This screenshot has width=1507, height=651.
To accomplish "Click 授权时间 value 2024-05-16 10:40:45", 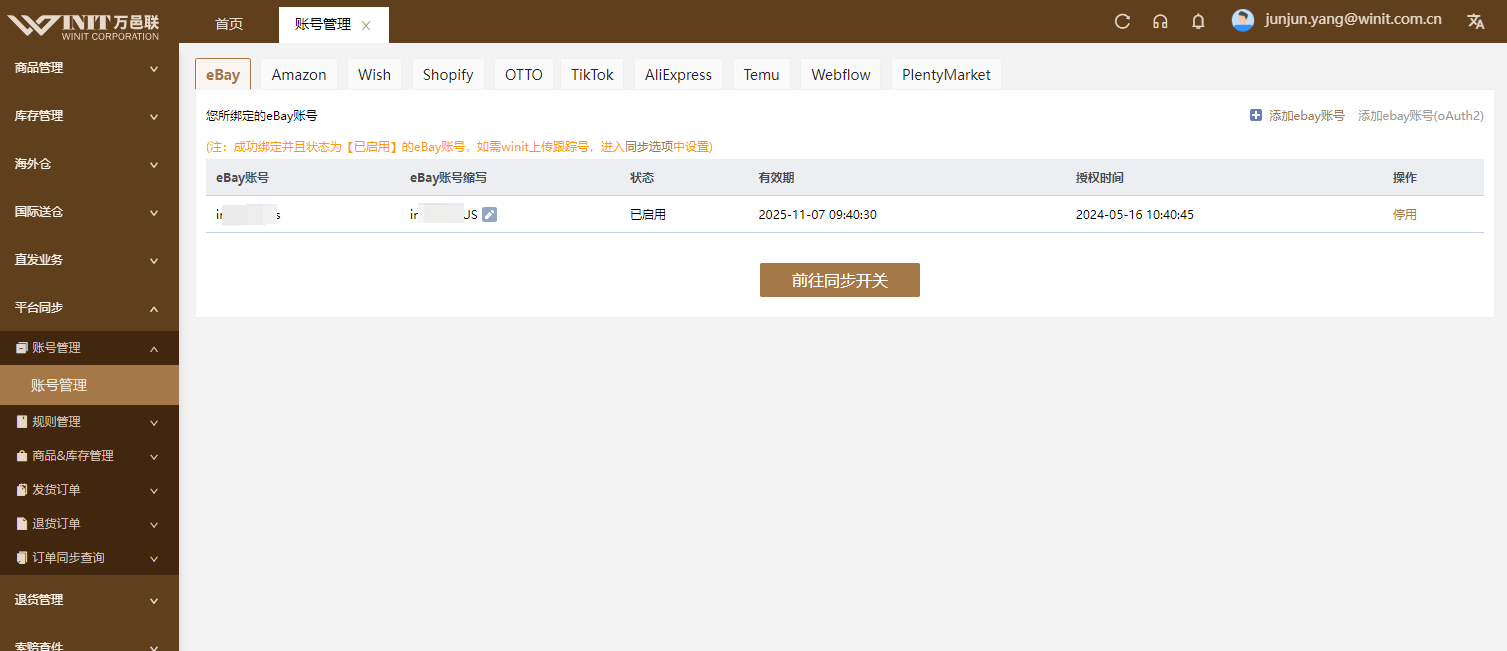I will point(1135,215).
